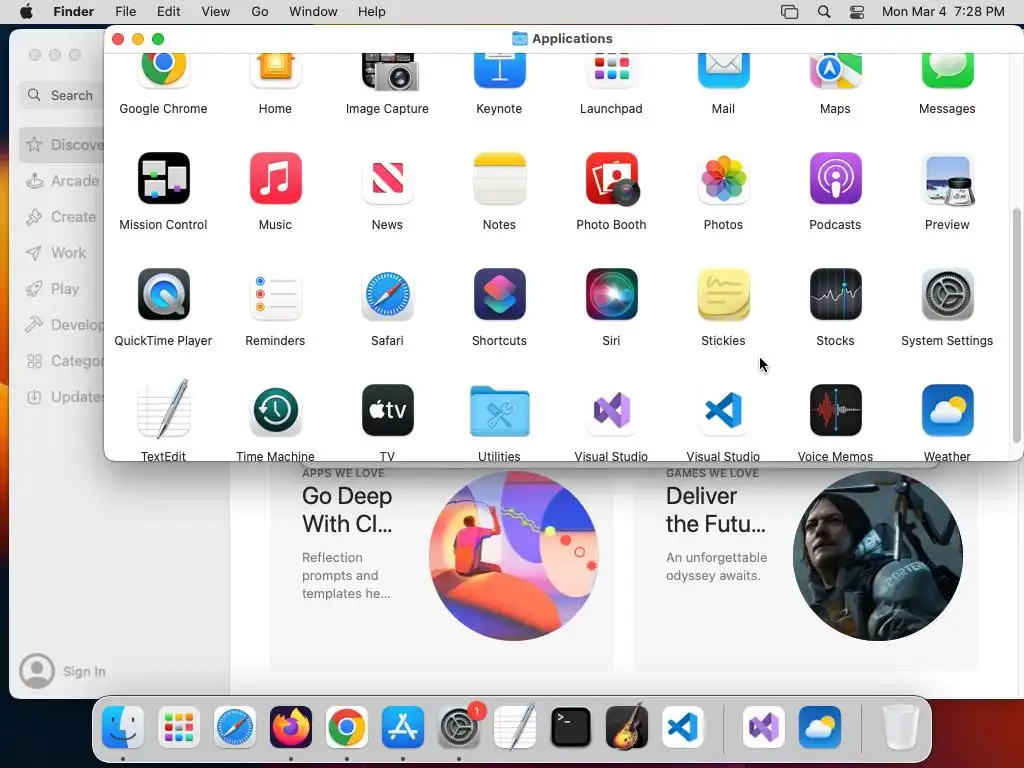Viewport: 1024px width, 768px height.
Task: Select Photo Booth in Applications
Action: click(612, 178)
